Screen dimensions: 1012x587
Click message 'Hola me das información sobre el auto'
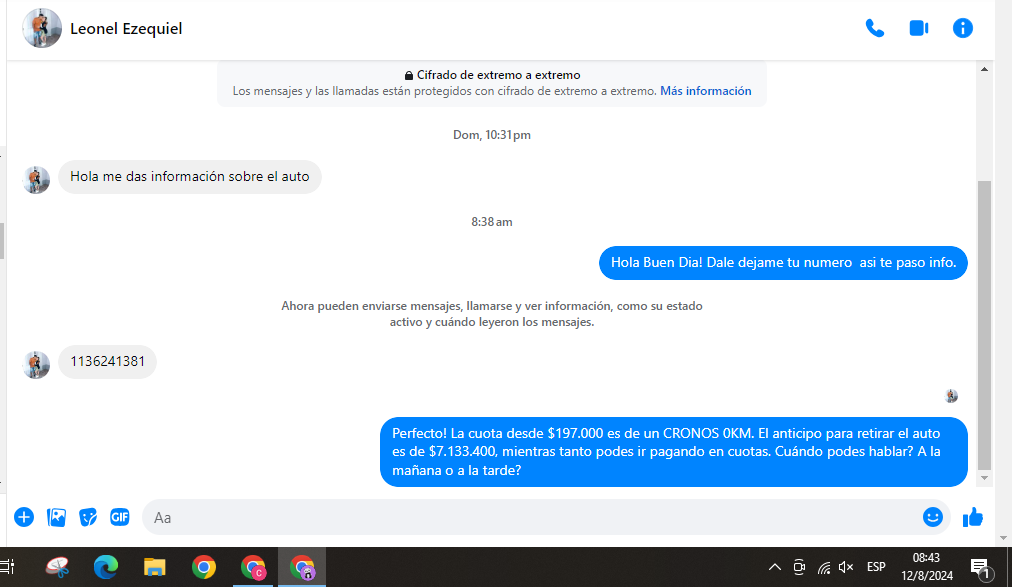click(x=190, y=177)
